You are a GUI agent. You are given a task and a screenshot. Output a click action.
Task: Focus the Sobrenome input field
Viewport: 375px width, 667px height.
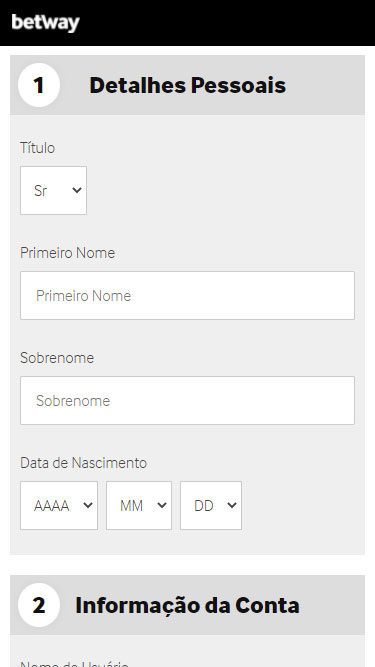tap(188, 400)
